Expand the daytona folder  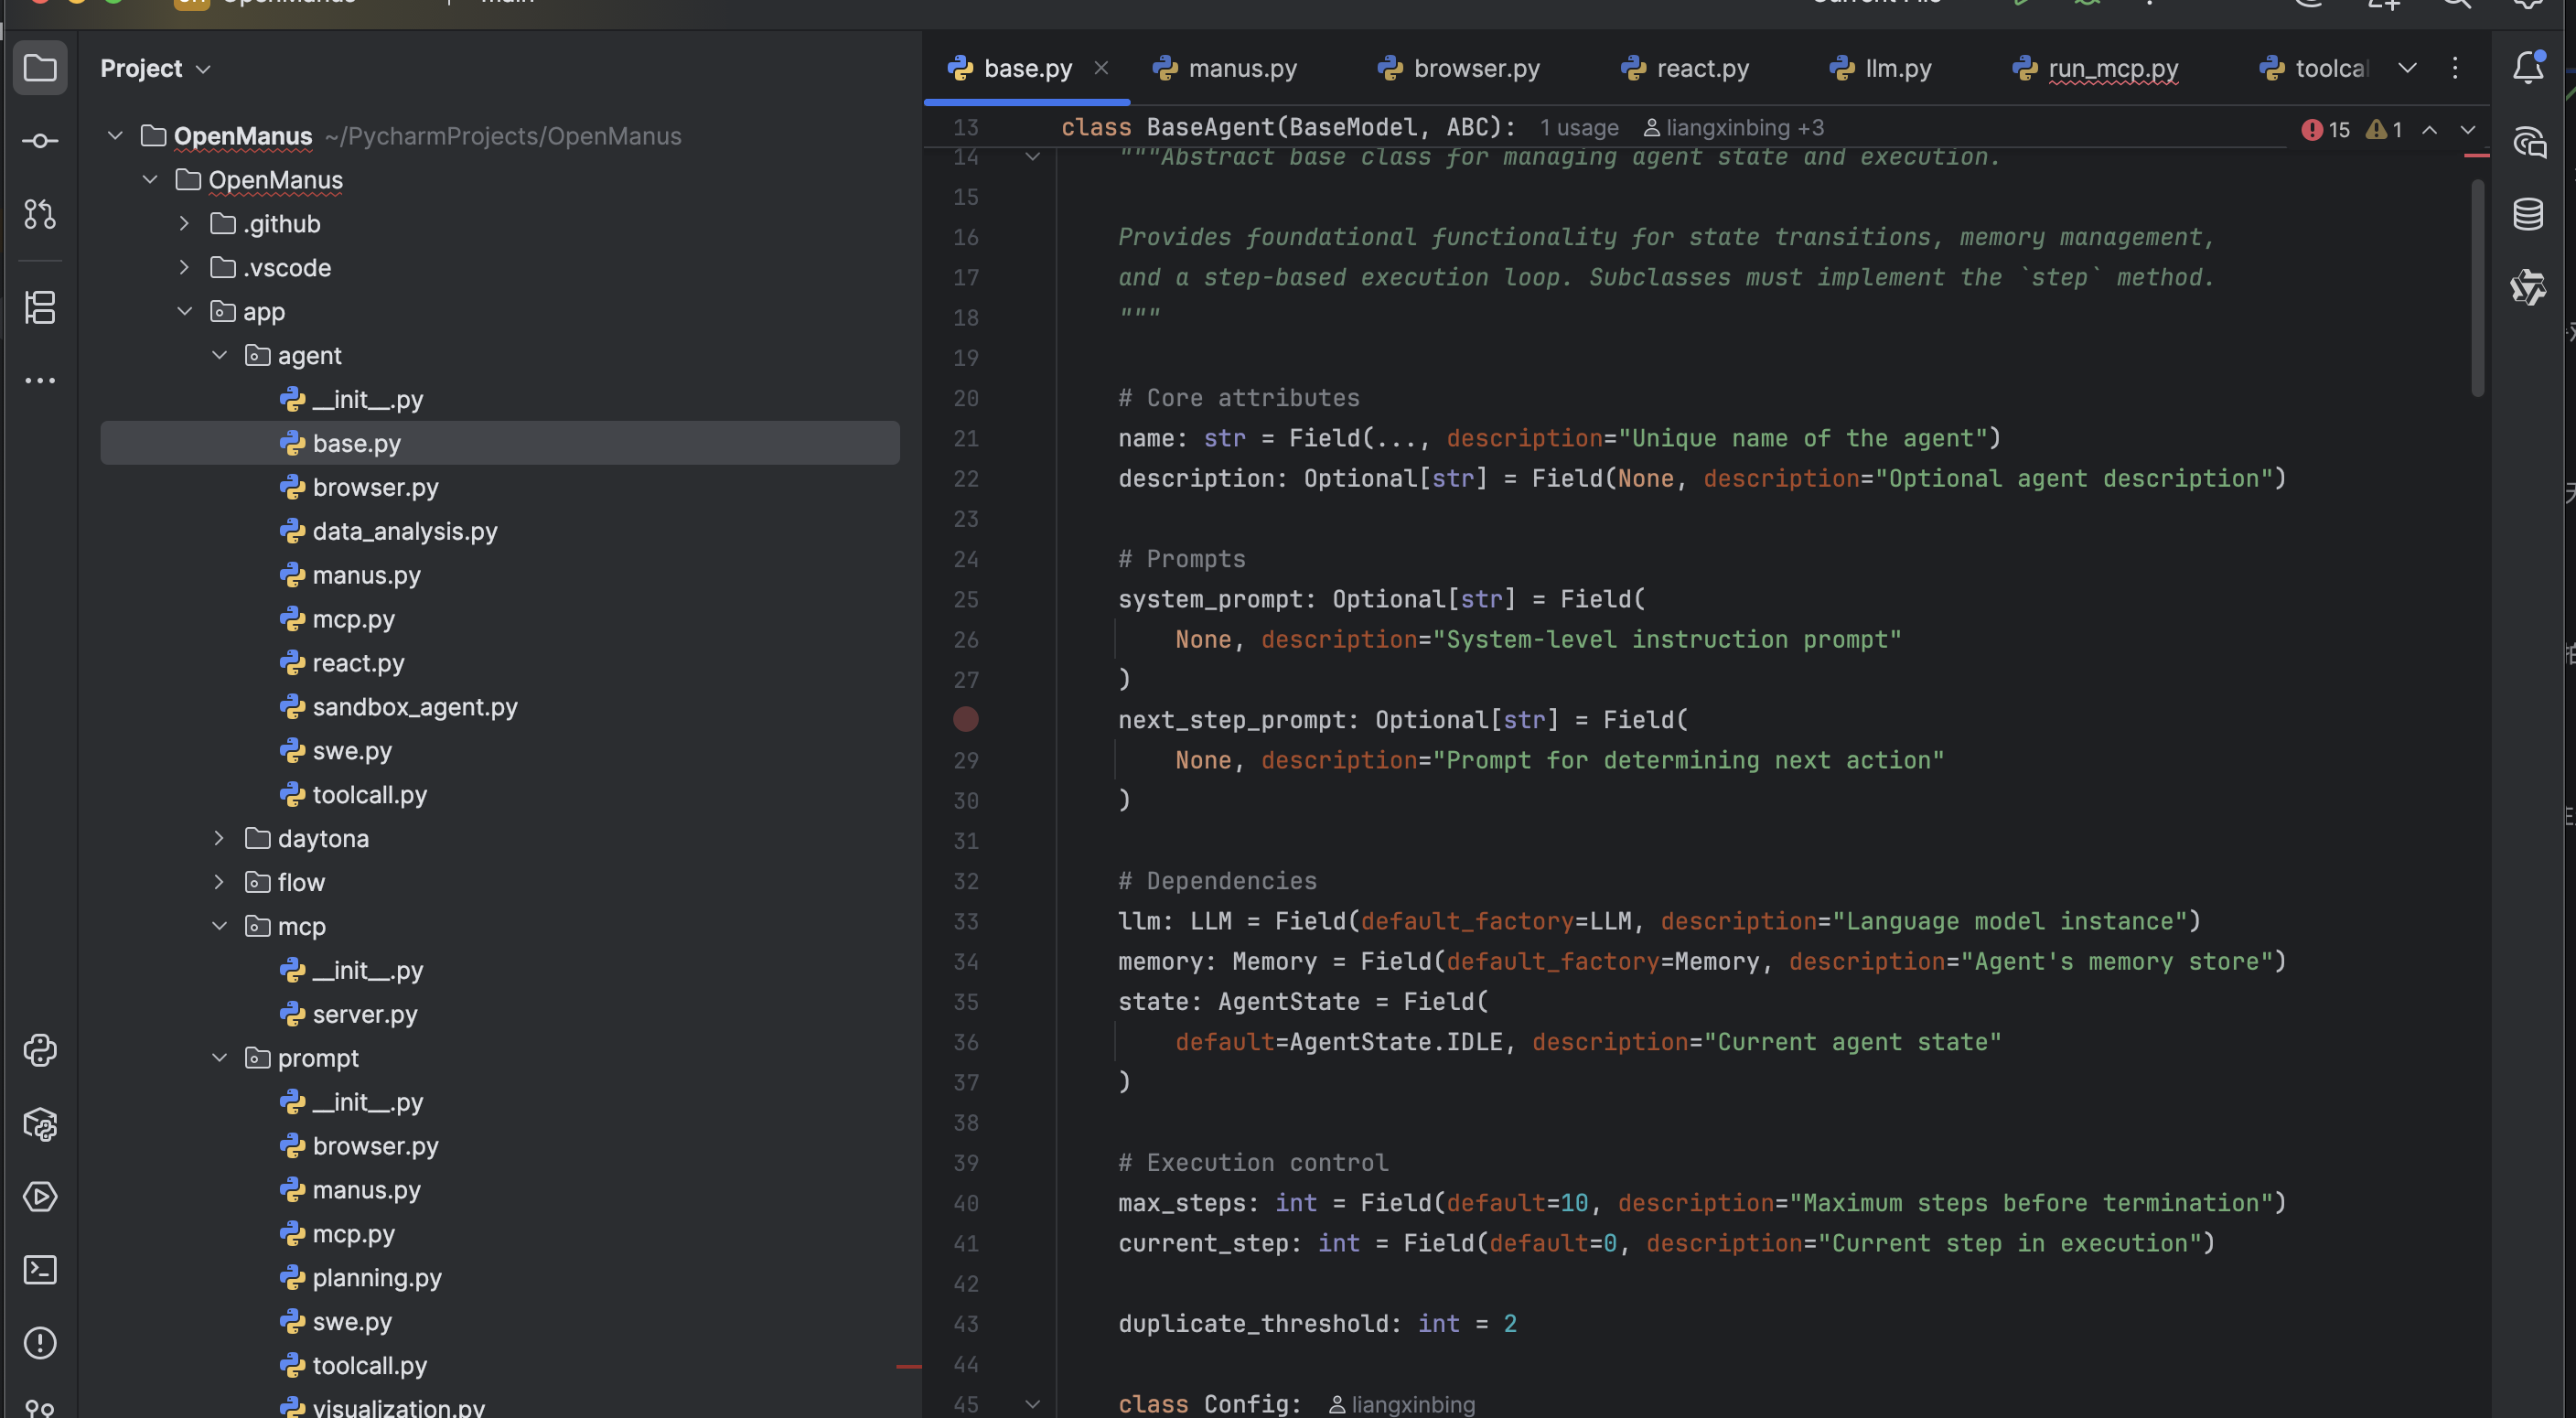click(x=220, y=838)
